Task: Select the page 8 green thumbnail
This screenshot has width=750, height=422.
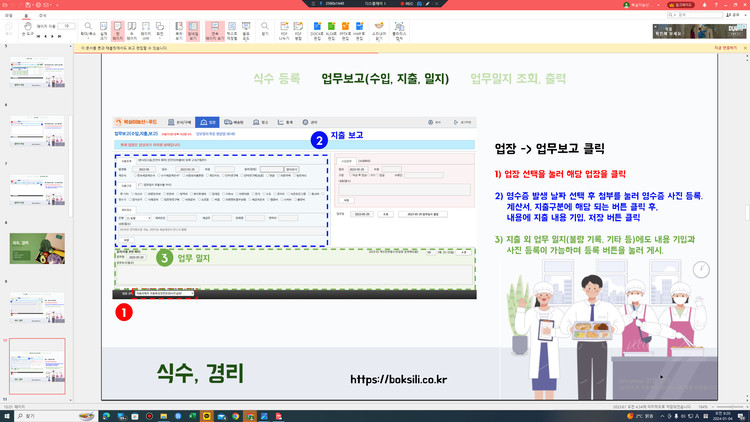Action: (37, 249)
